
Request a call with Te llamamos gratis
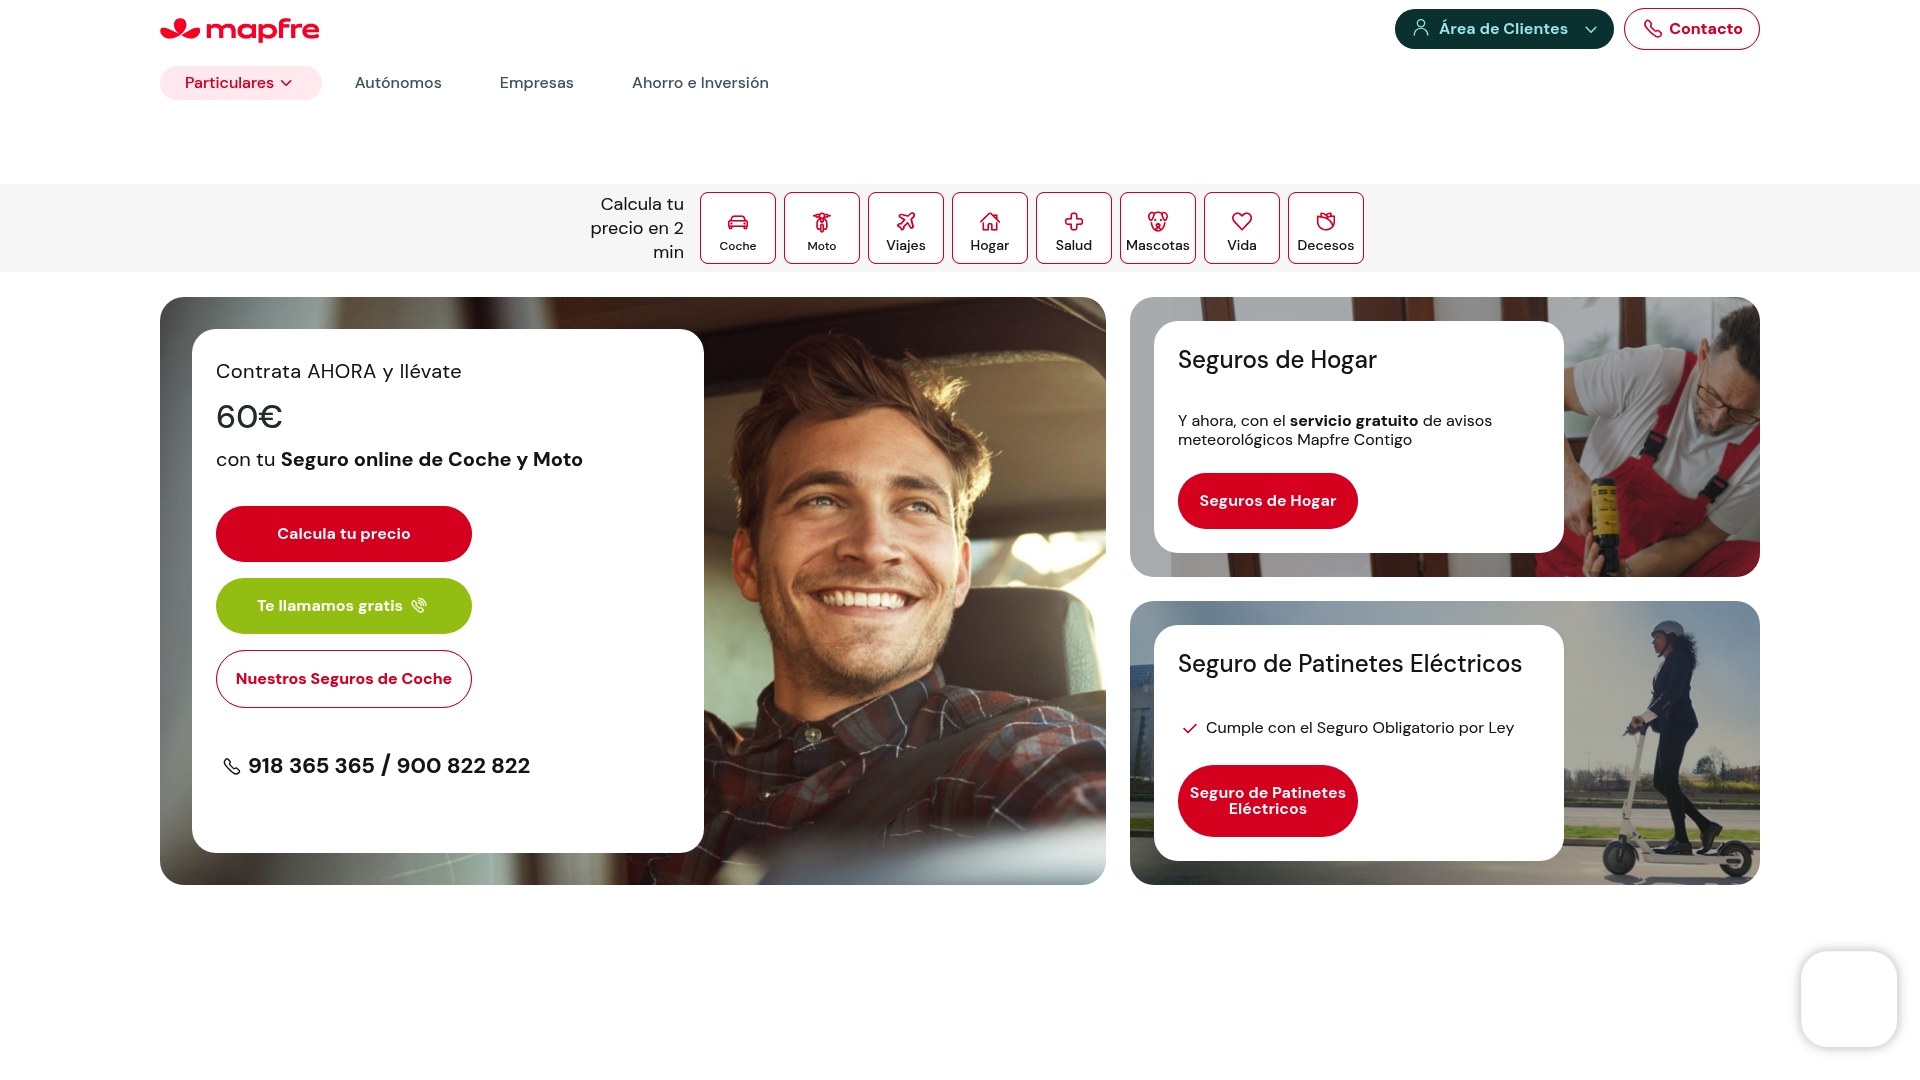(344, 606)
